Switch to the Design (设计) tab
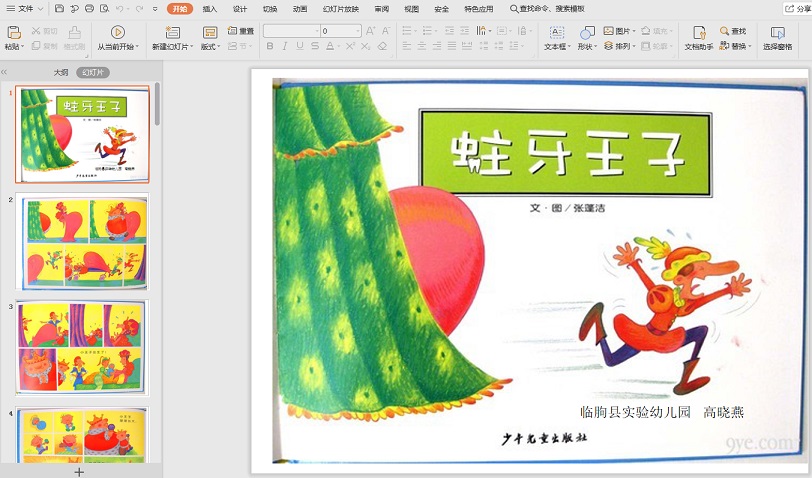This screenshot has height=478, width=812. [240, 9]
